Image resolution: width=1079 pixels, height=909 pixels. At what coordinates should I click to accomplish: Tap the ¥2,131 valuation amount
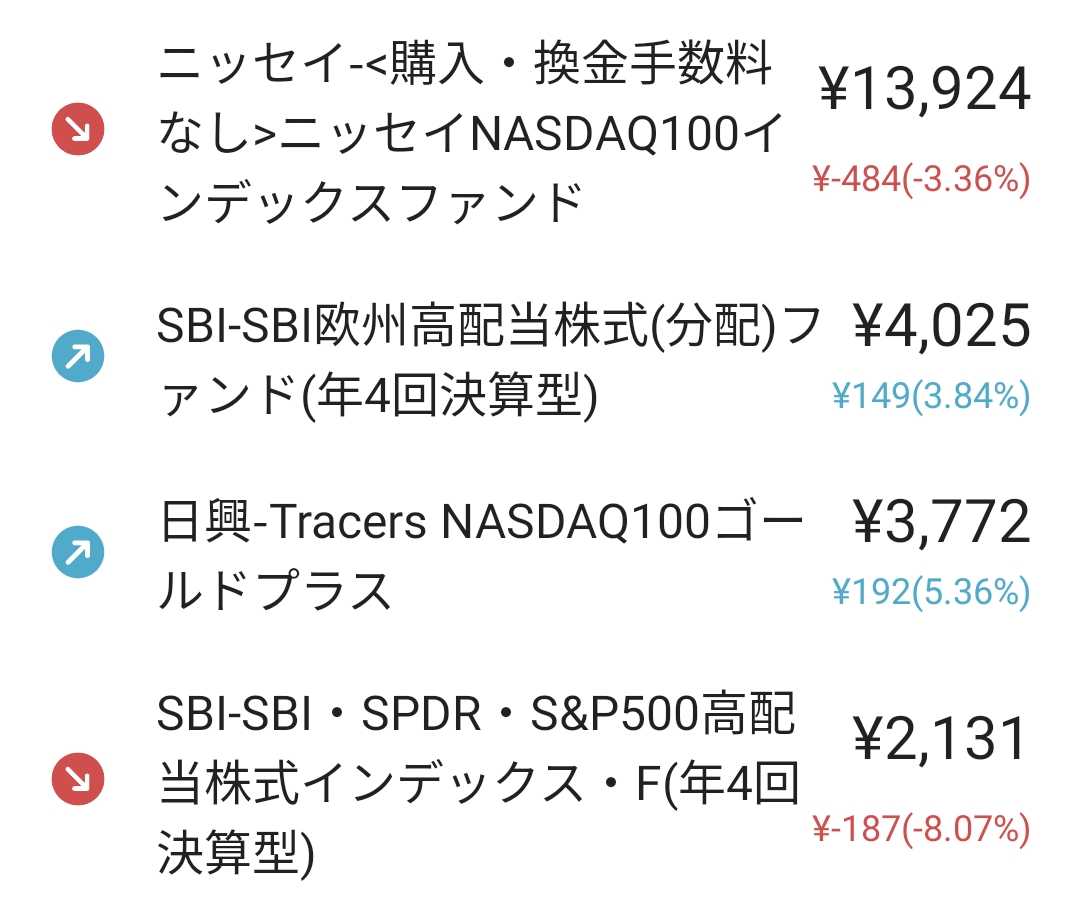(x=941, y=738)
